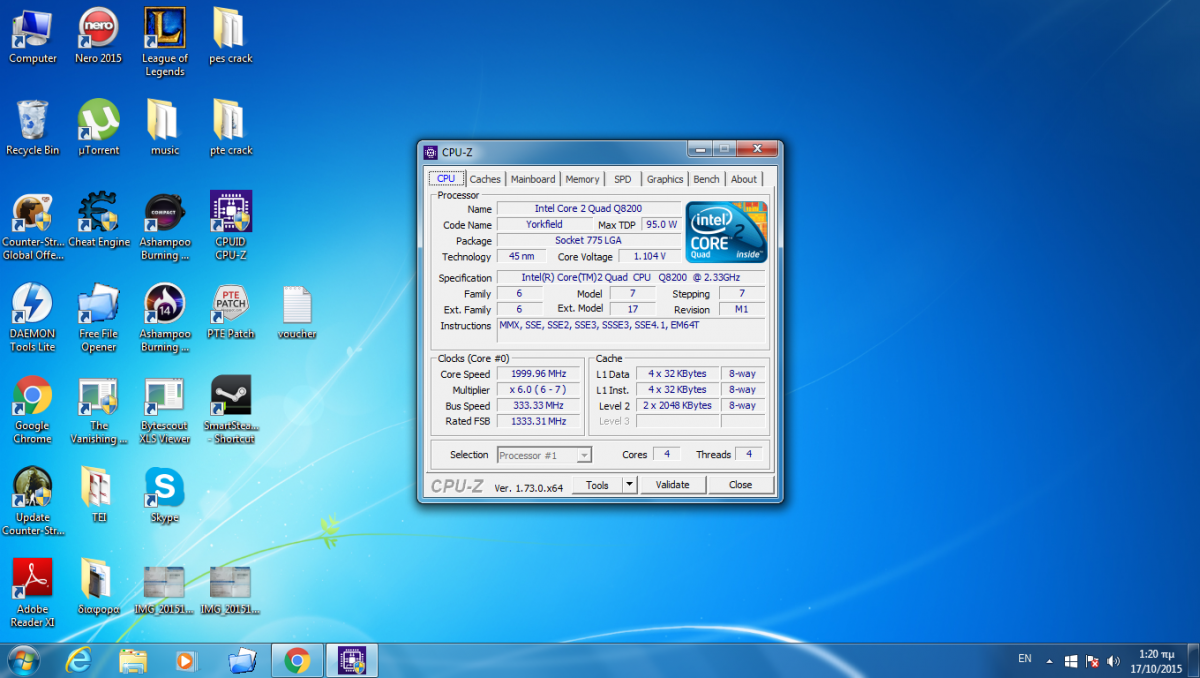Switch to the Mainboard tab
This screenshot has width=1200, height=678.
533,179
